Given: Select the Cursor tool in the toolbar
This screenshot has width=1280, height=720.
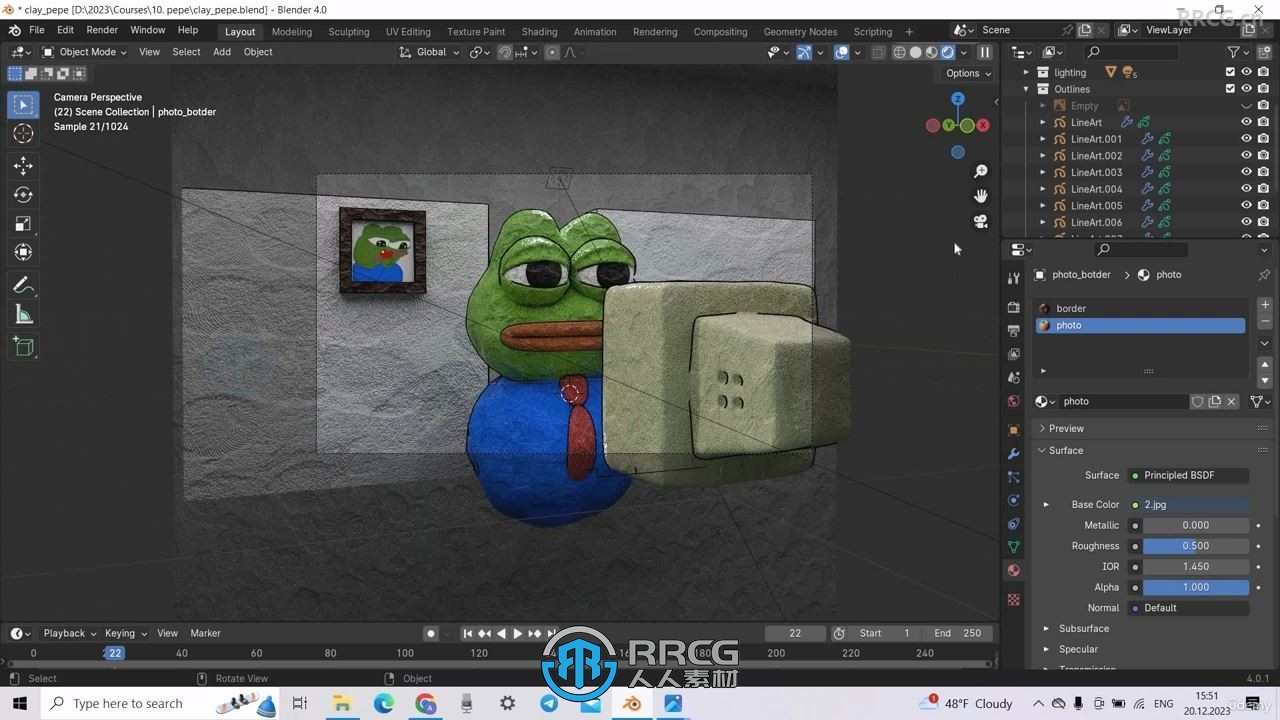Looking at the screenshot, I should click(x=24, y=134).
